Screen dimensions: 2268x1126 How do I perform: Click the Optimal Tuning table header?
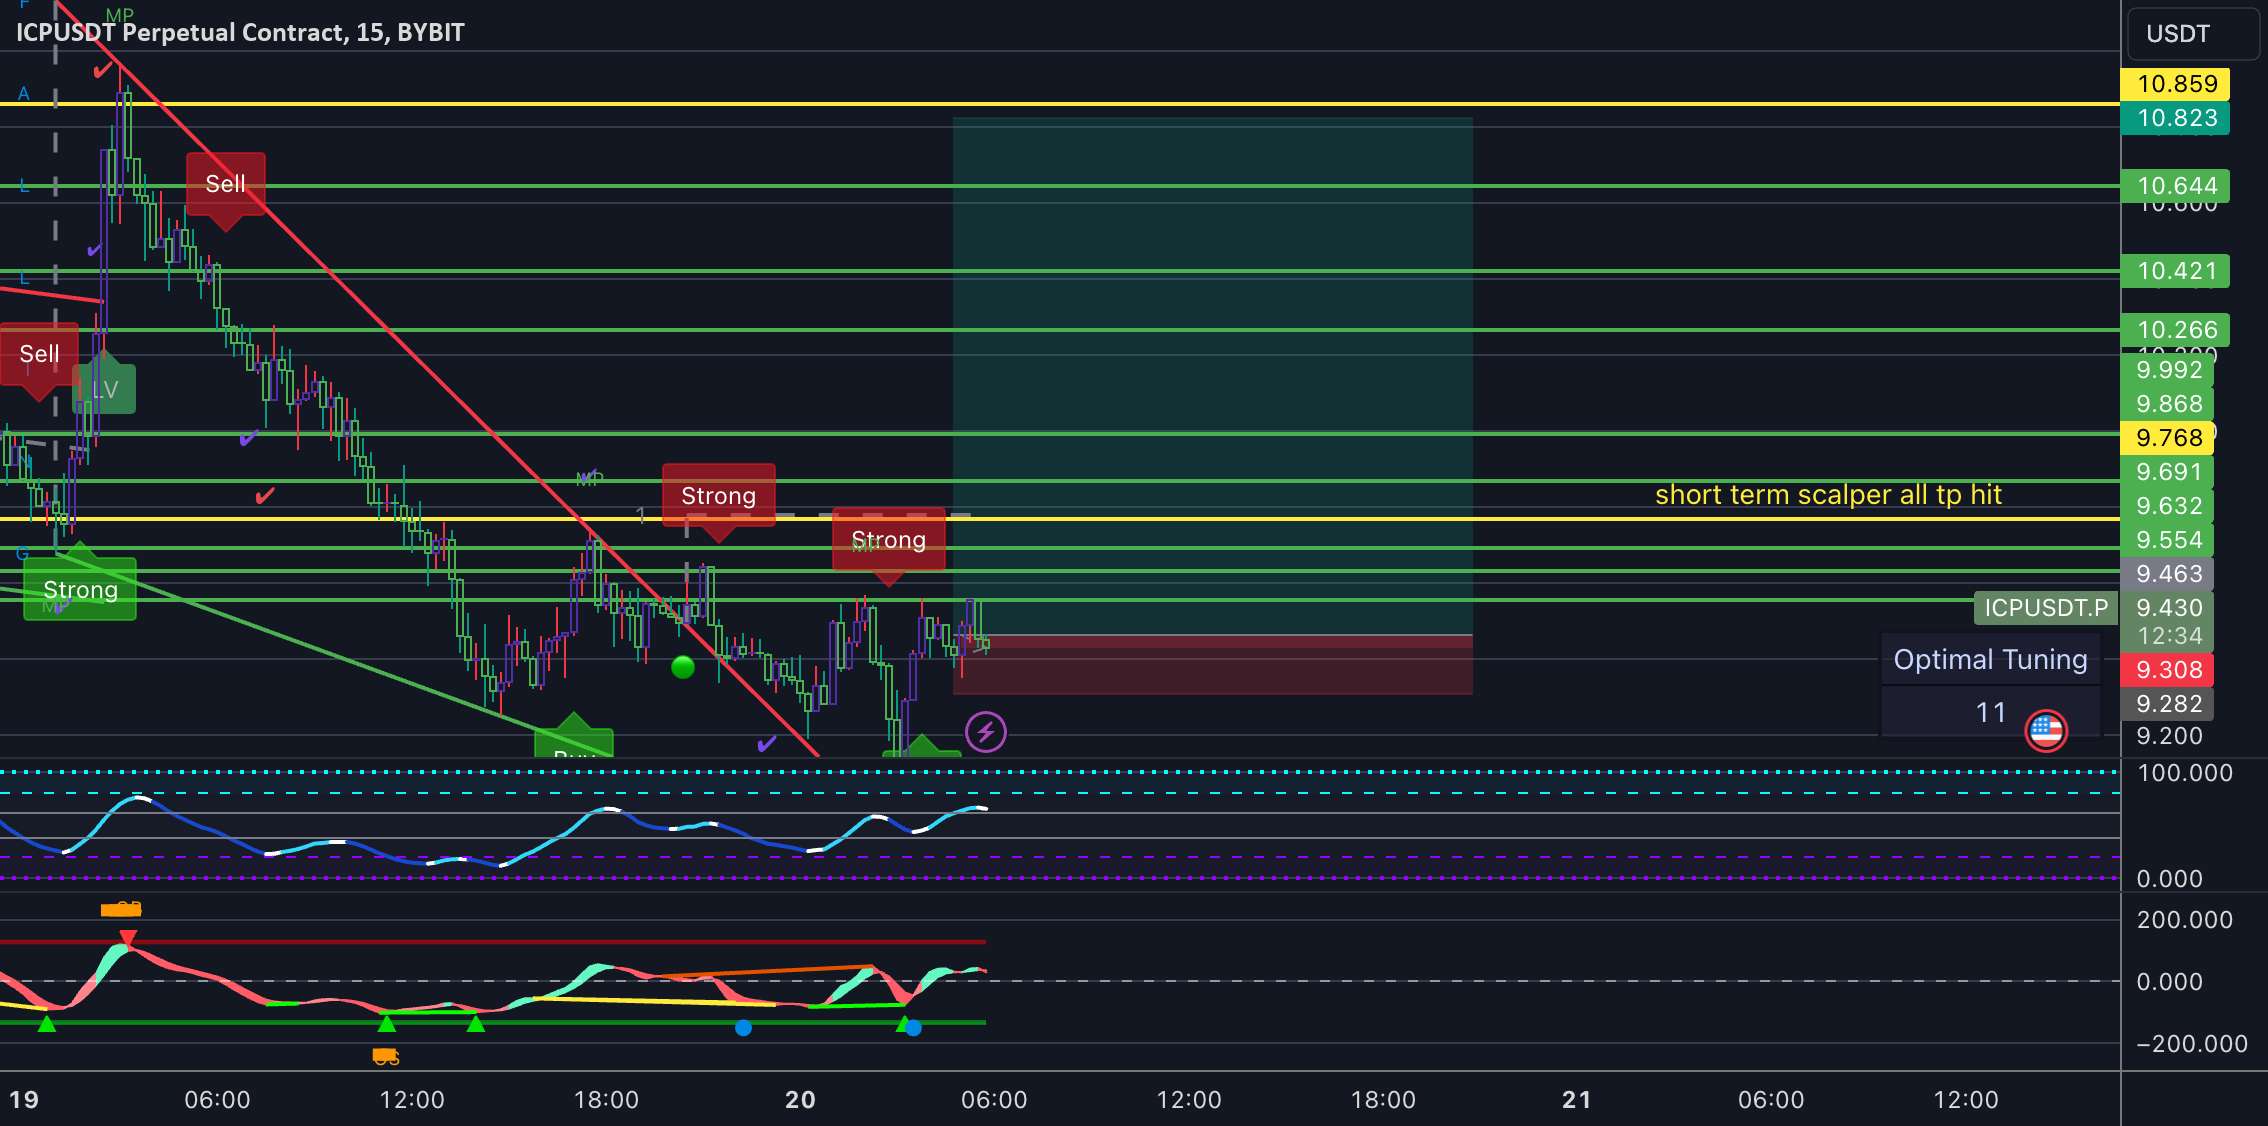click(1990, 660)
